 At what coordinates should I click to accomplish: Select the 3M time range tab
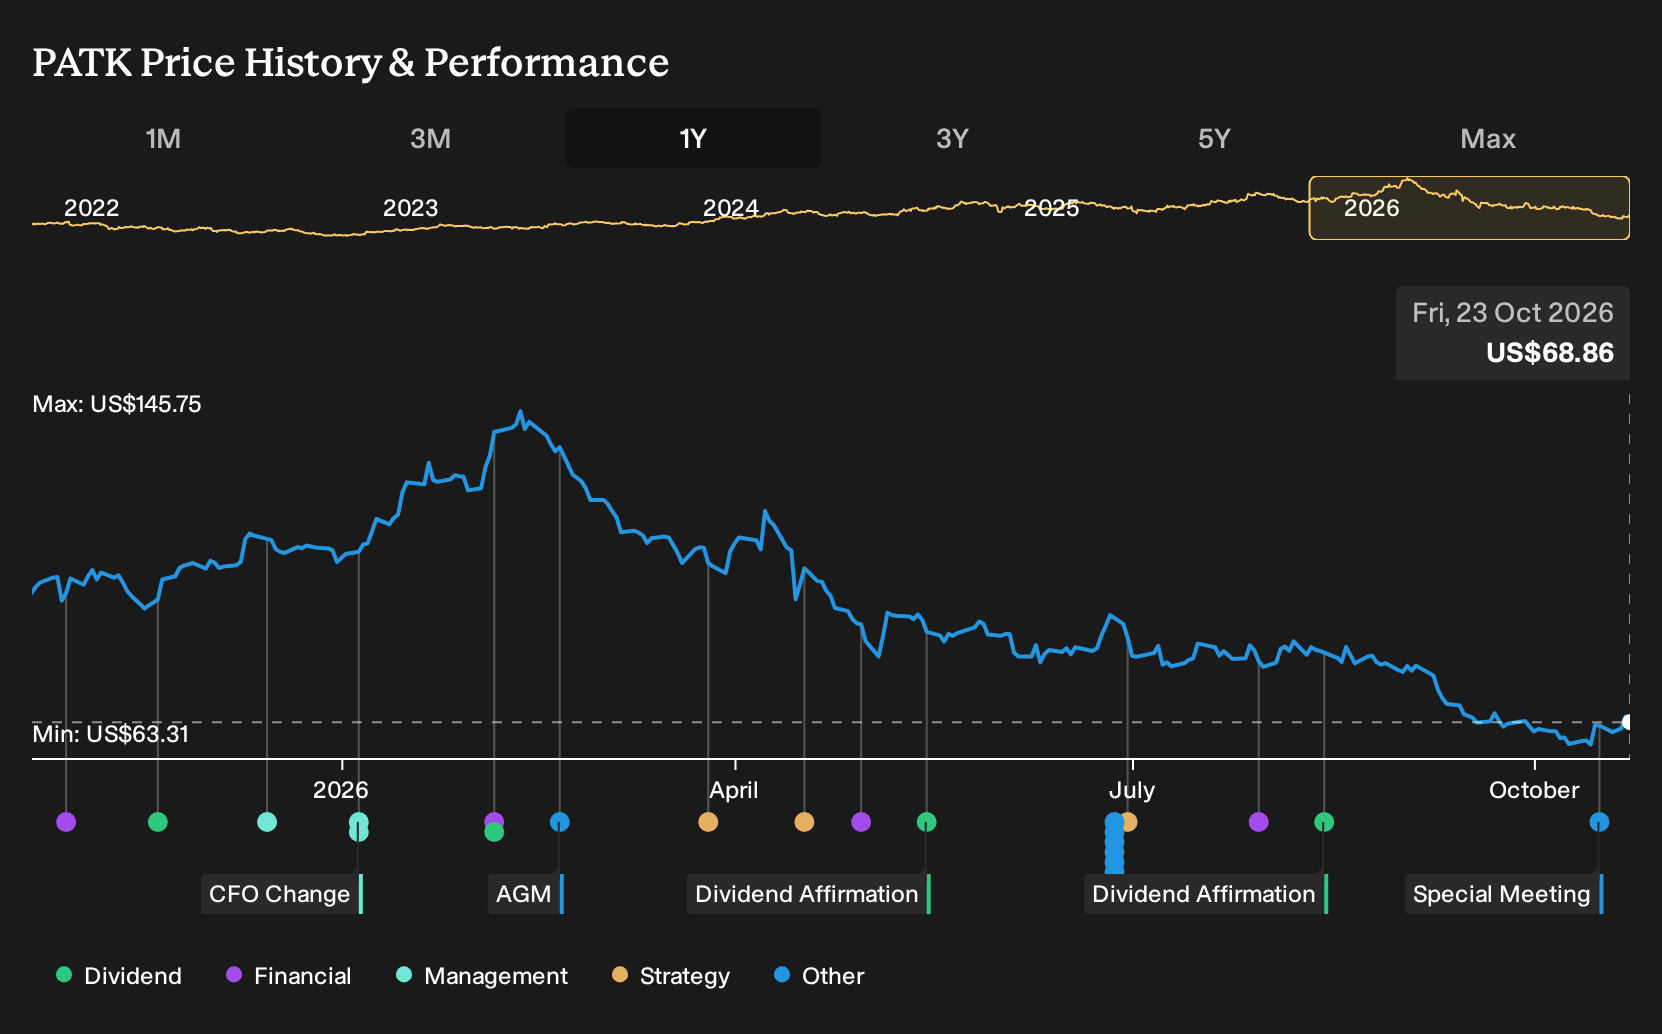click(x=430, y=138)
